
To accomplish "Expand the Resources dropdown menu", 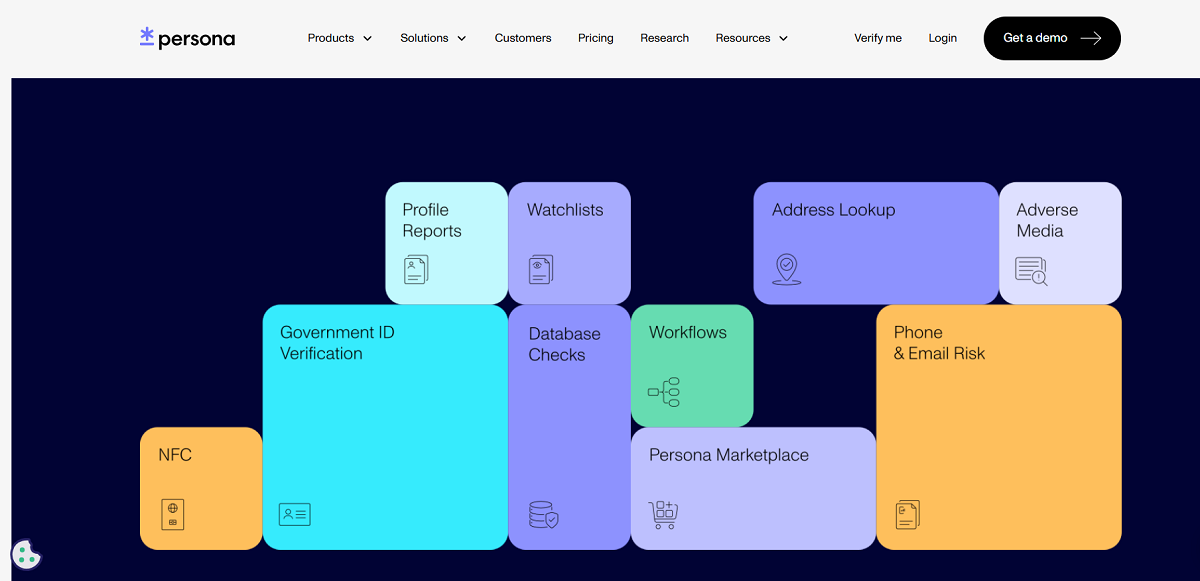I will coord(751,38).
